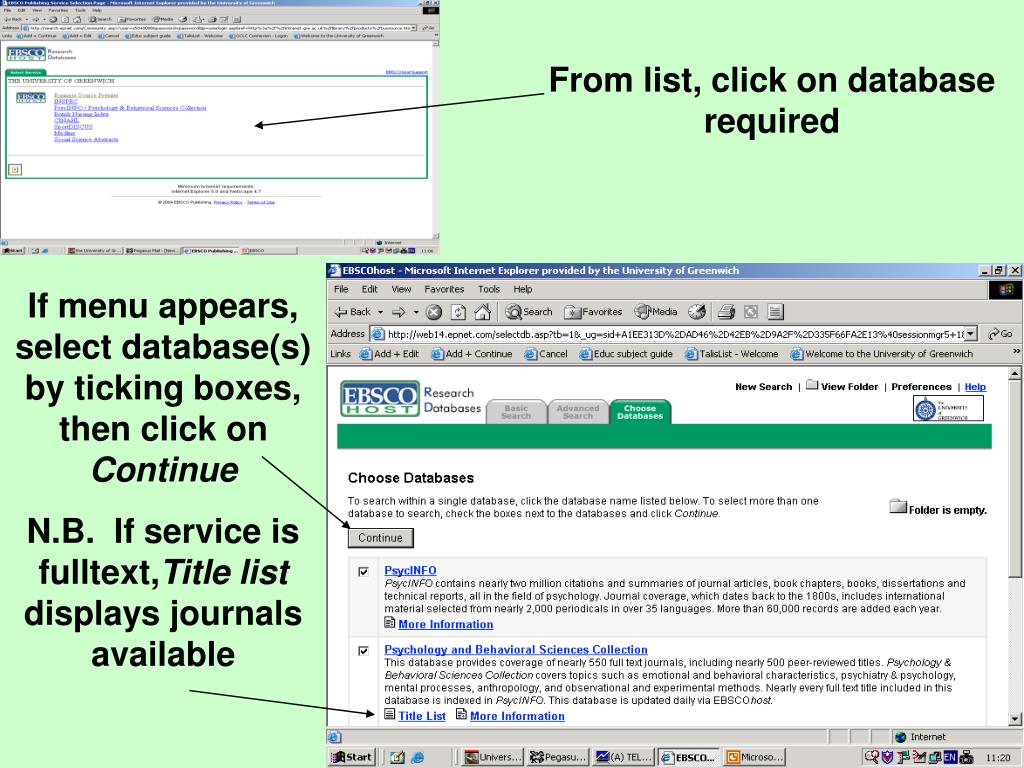Screen dimensions: 1024x768
Task: Switch to the Basic Search tab
Action: [516, 411]
